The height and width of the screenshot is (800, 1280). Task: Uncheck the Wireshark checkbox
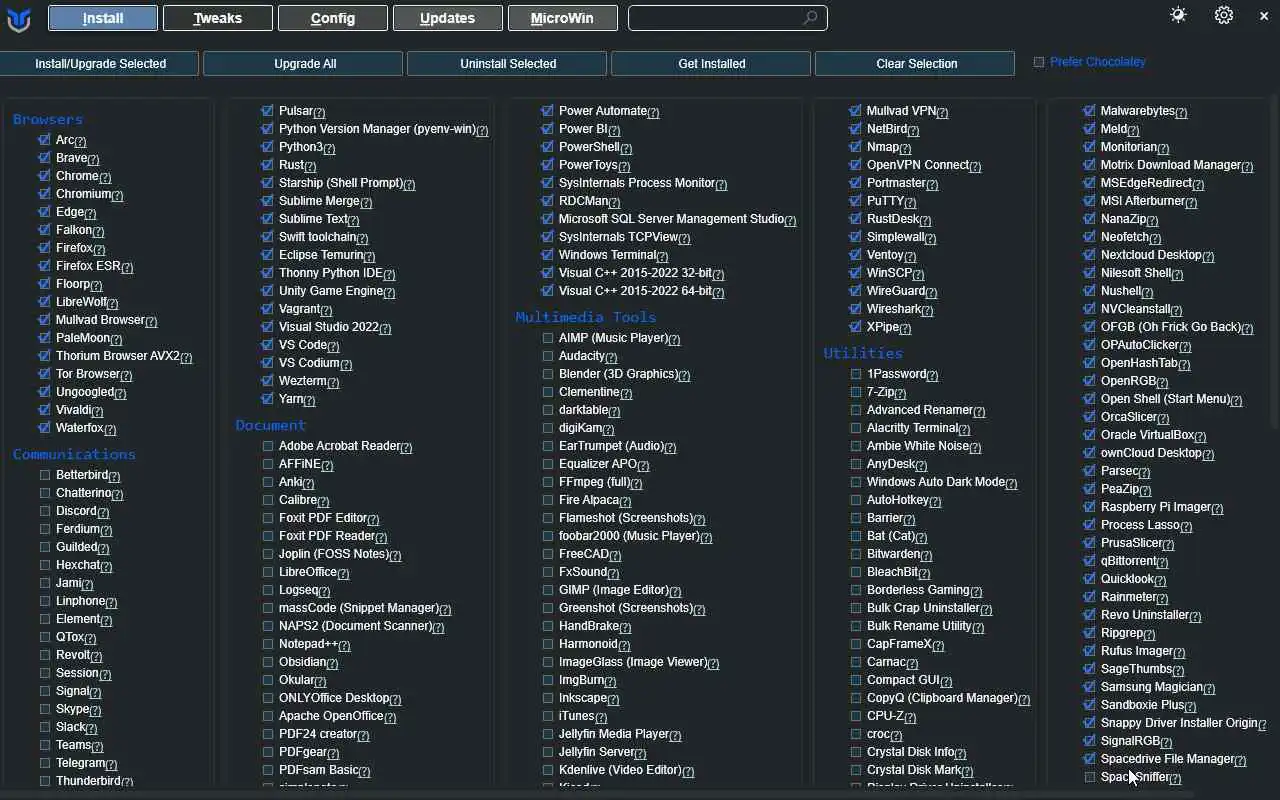point(855,309)
